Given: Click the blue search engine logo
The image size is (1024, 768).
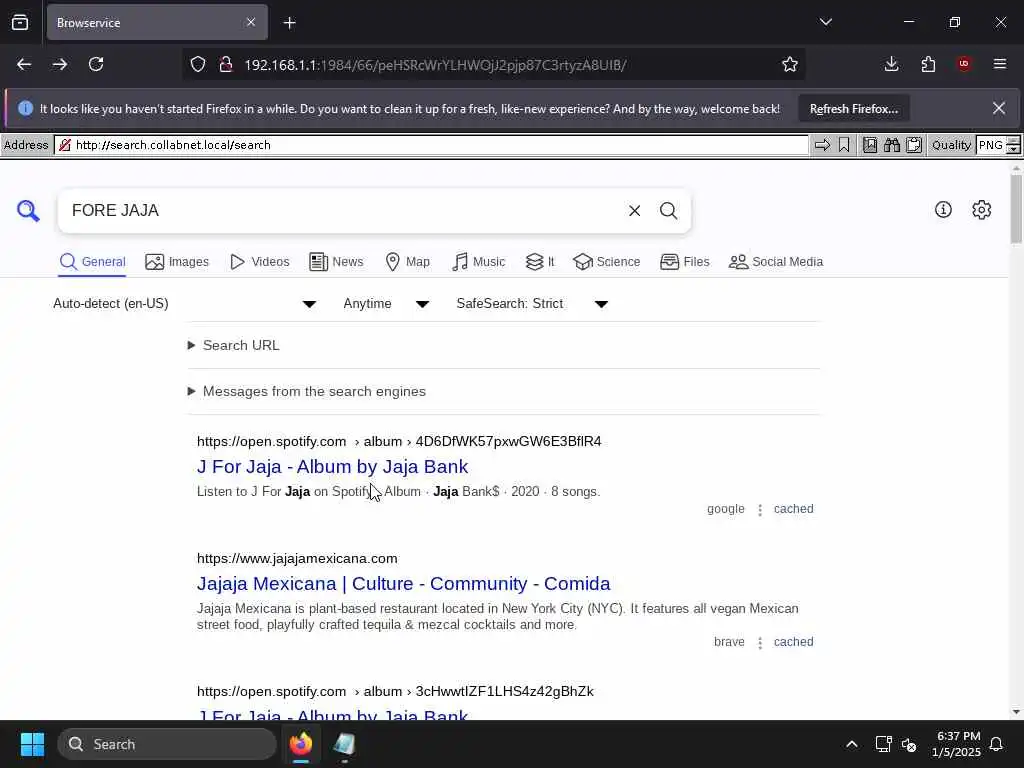Looking at the screenshot, I should click(x=28, y=210).
